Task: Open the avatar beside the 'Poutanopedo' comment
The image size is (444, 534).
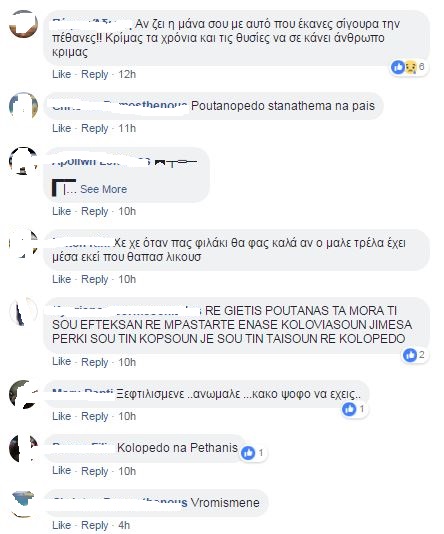Action: click(23, 106)
